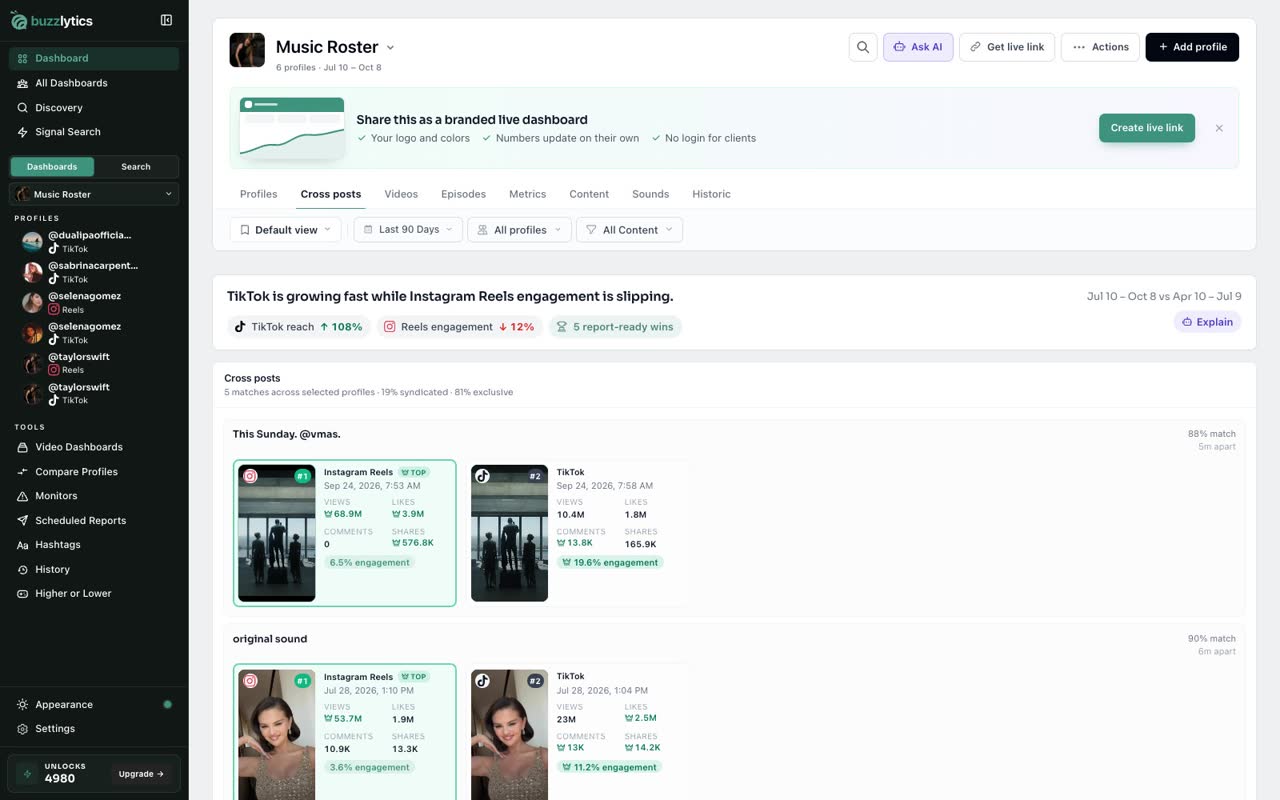Switch sidebar toggle to Dashboards
The image size is (1280, 800).
(x=52, y=167)
